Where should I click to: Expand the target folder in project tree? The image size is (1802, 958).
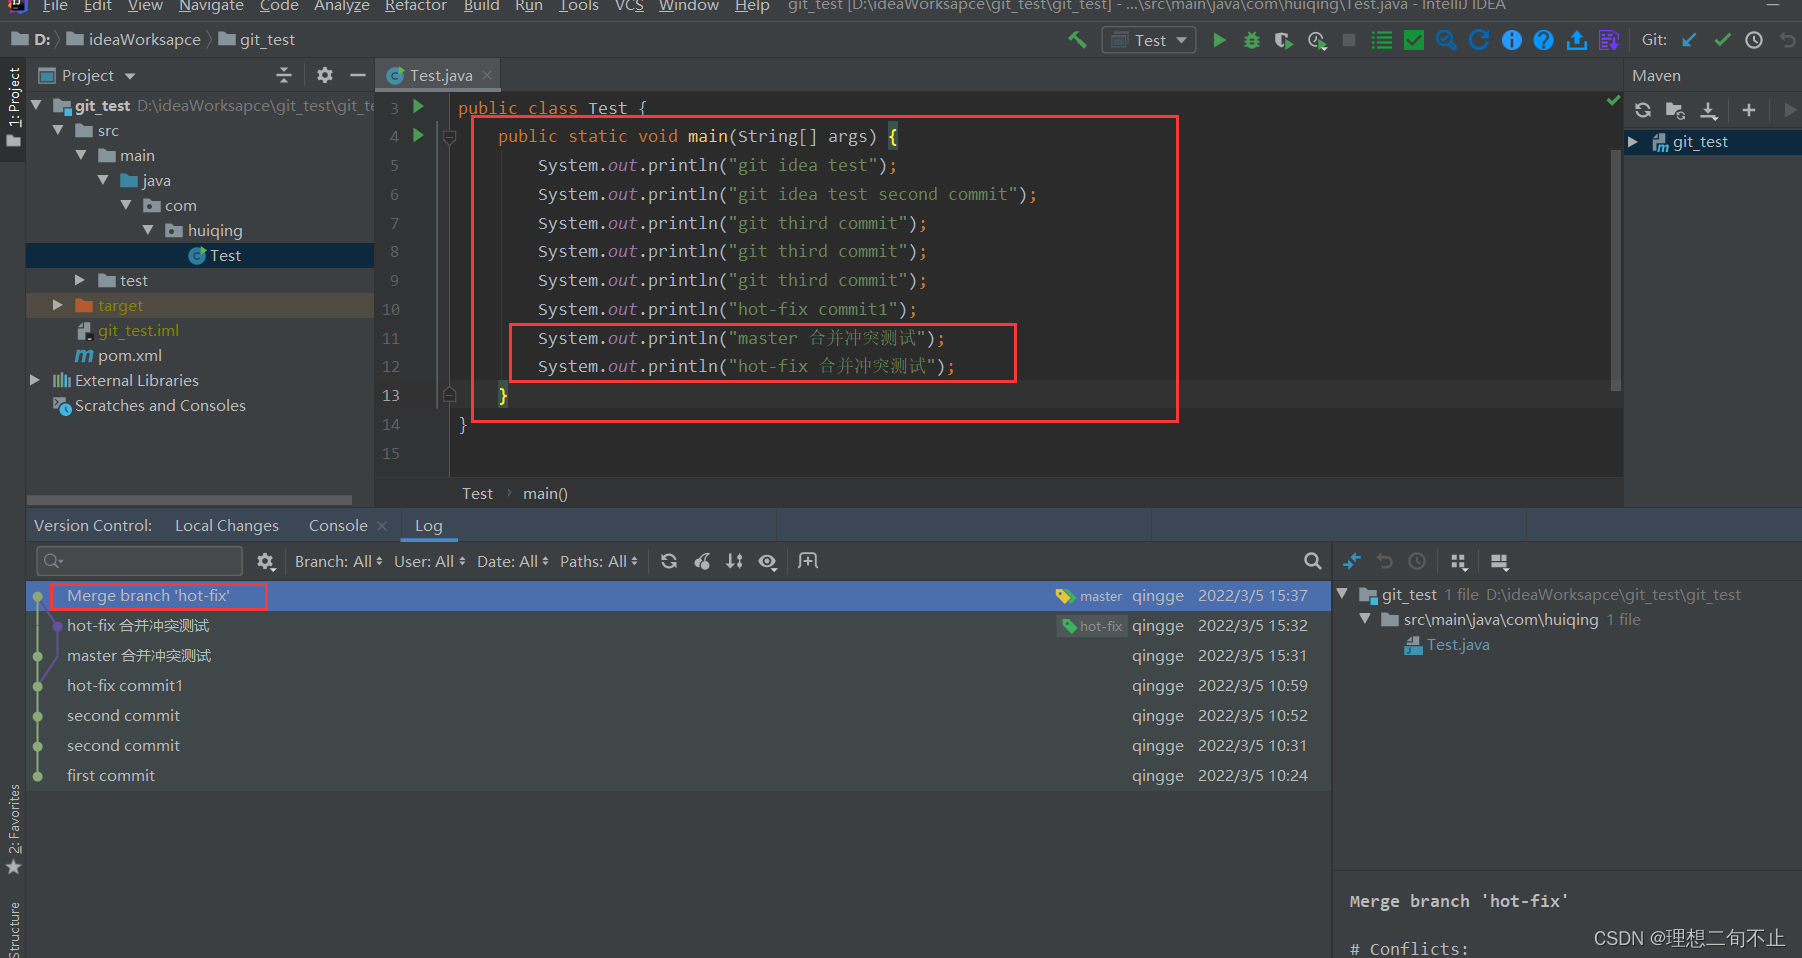[58, 305]
